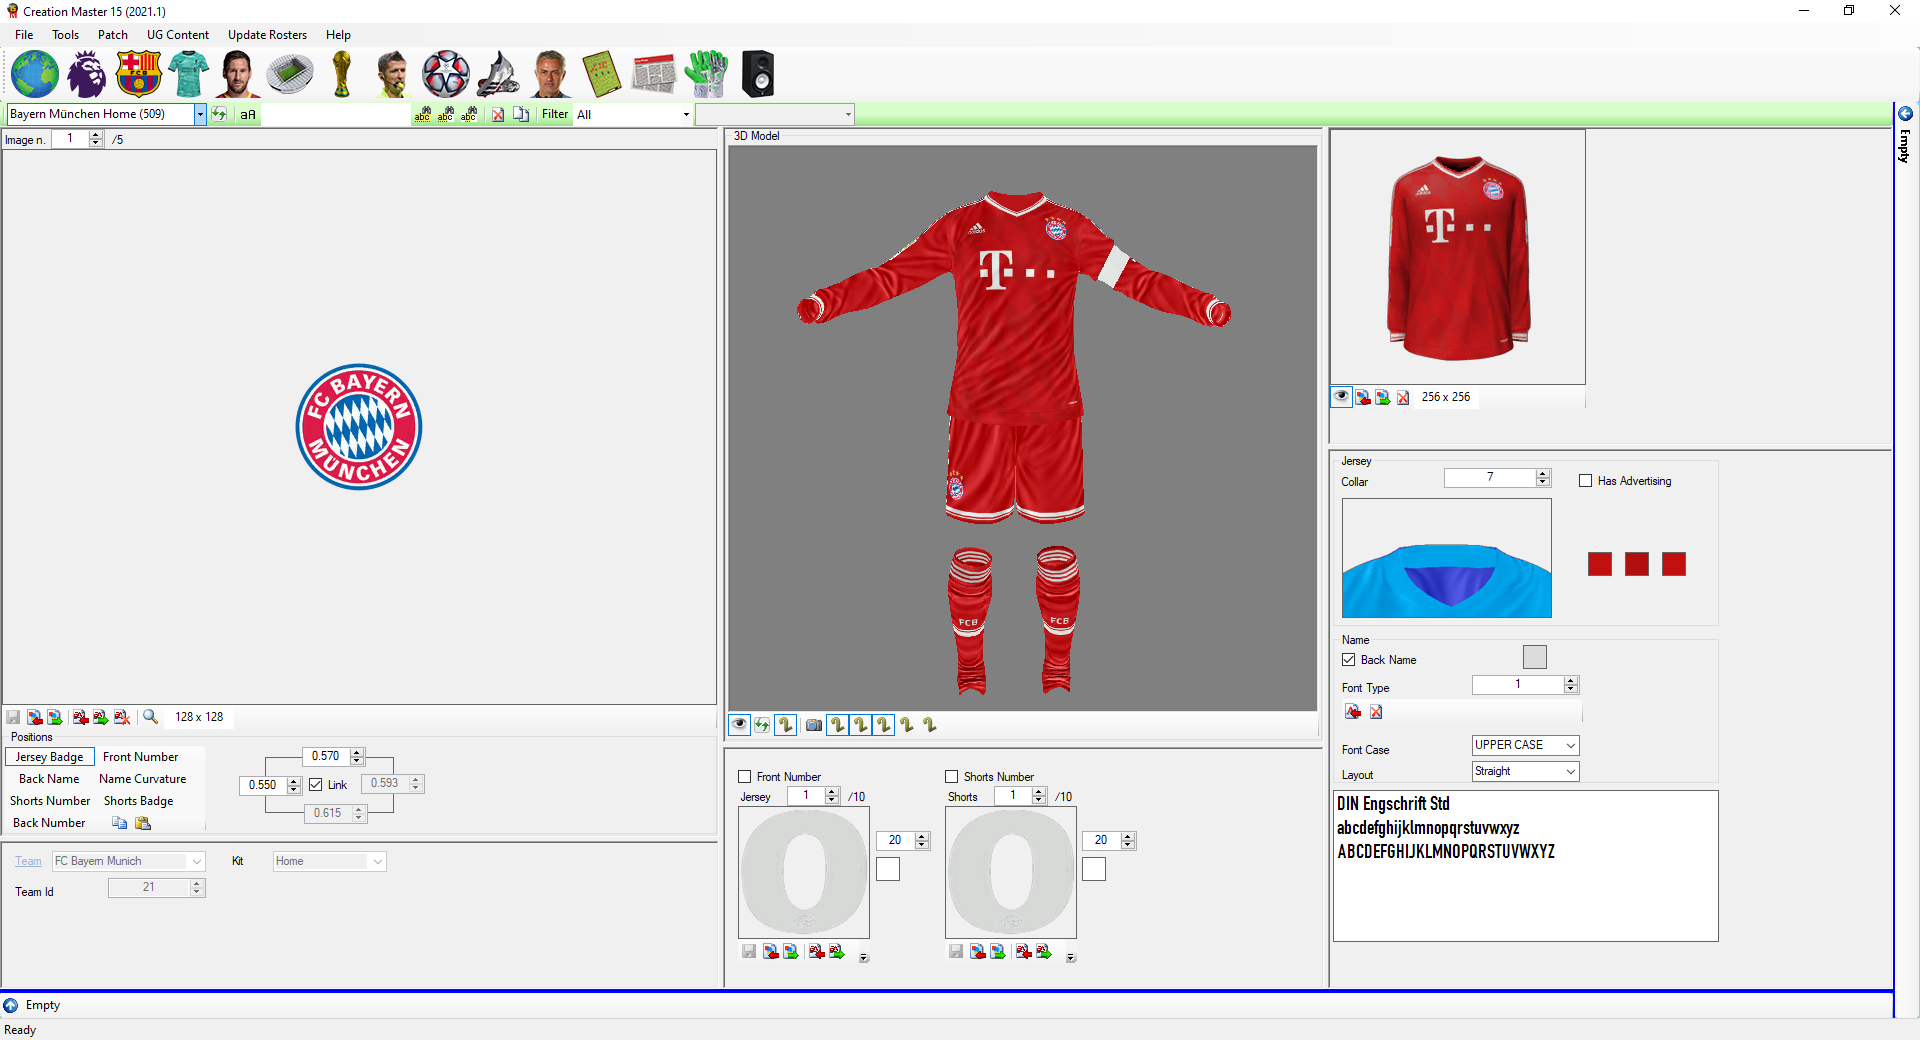Open the League editor lion icon
1920x1040 pixels.
(x=87, y=74)
